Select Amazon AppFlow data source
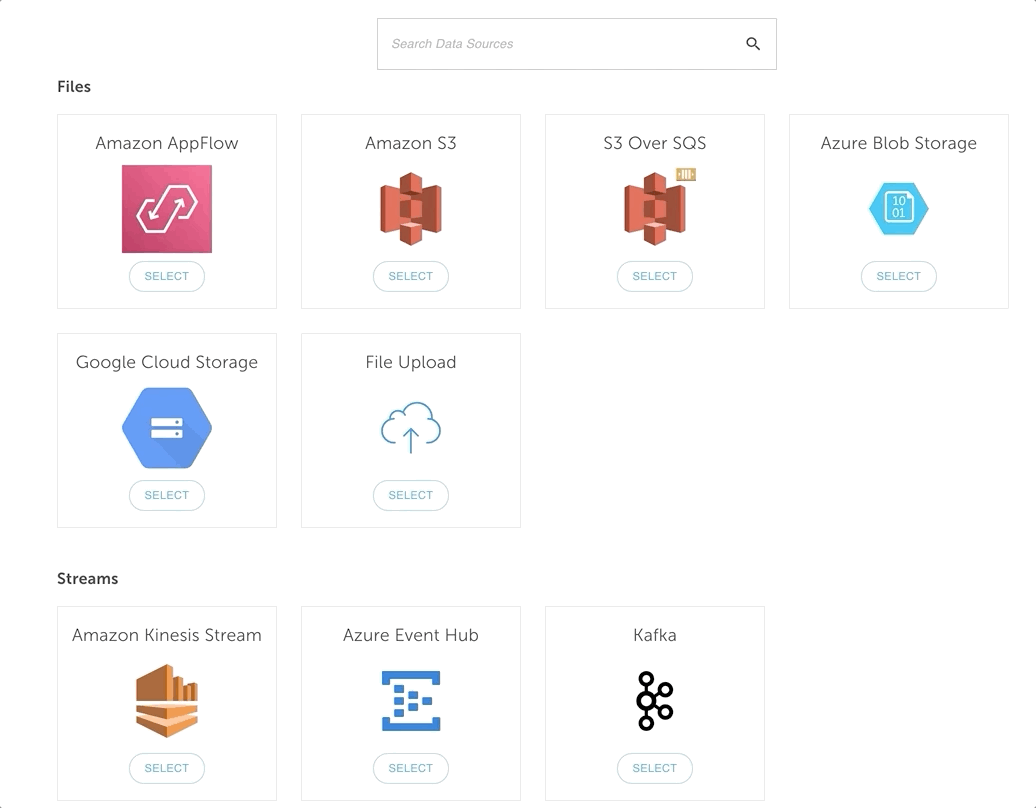The width and height of the screenshot is (1036, 808). (166, 276)
